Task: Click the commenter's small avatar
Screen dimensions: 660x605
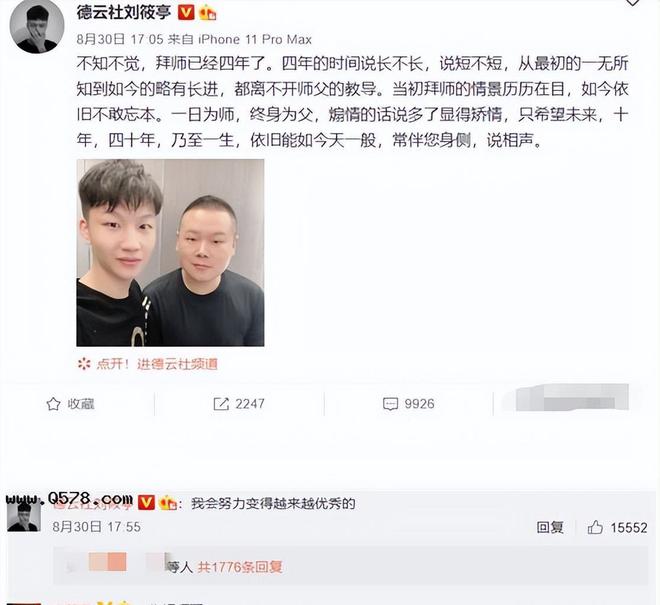Action: 24,516
